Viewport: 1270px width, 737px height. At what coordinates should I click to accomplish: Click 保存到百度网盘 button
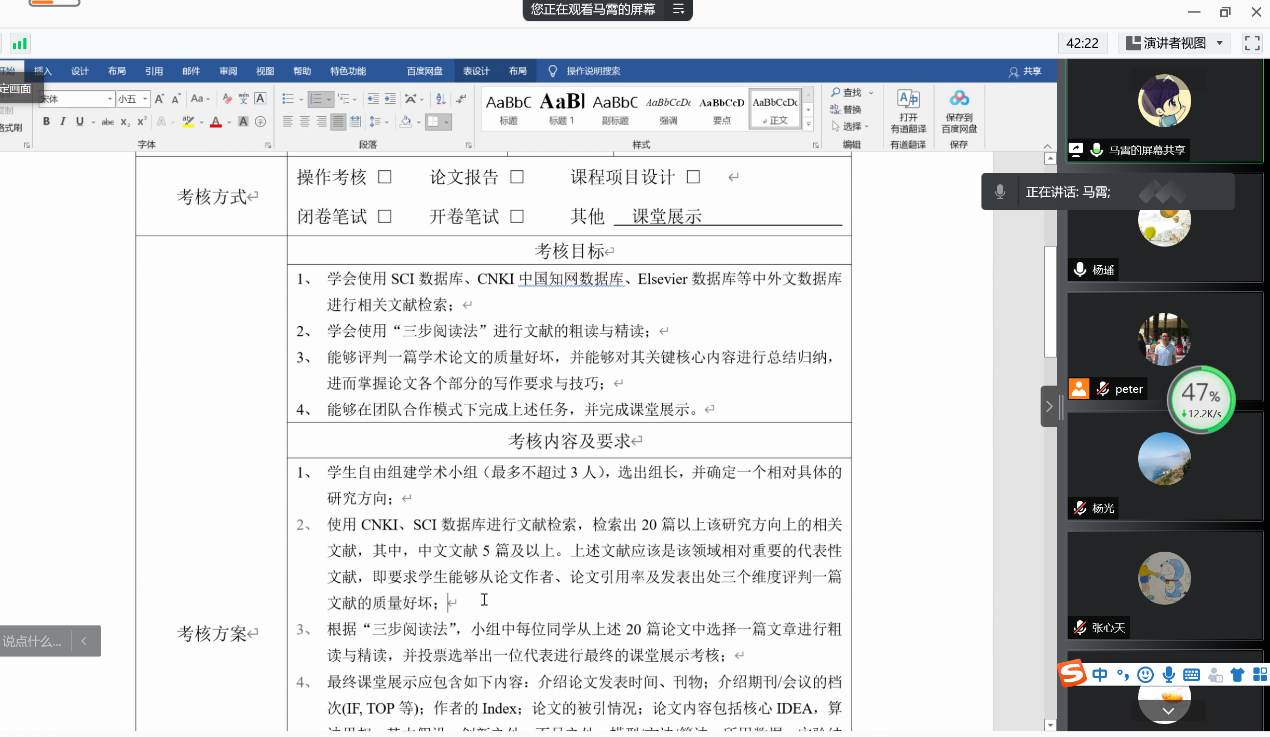pos(959,111)
